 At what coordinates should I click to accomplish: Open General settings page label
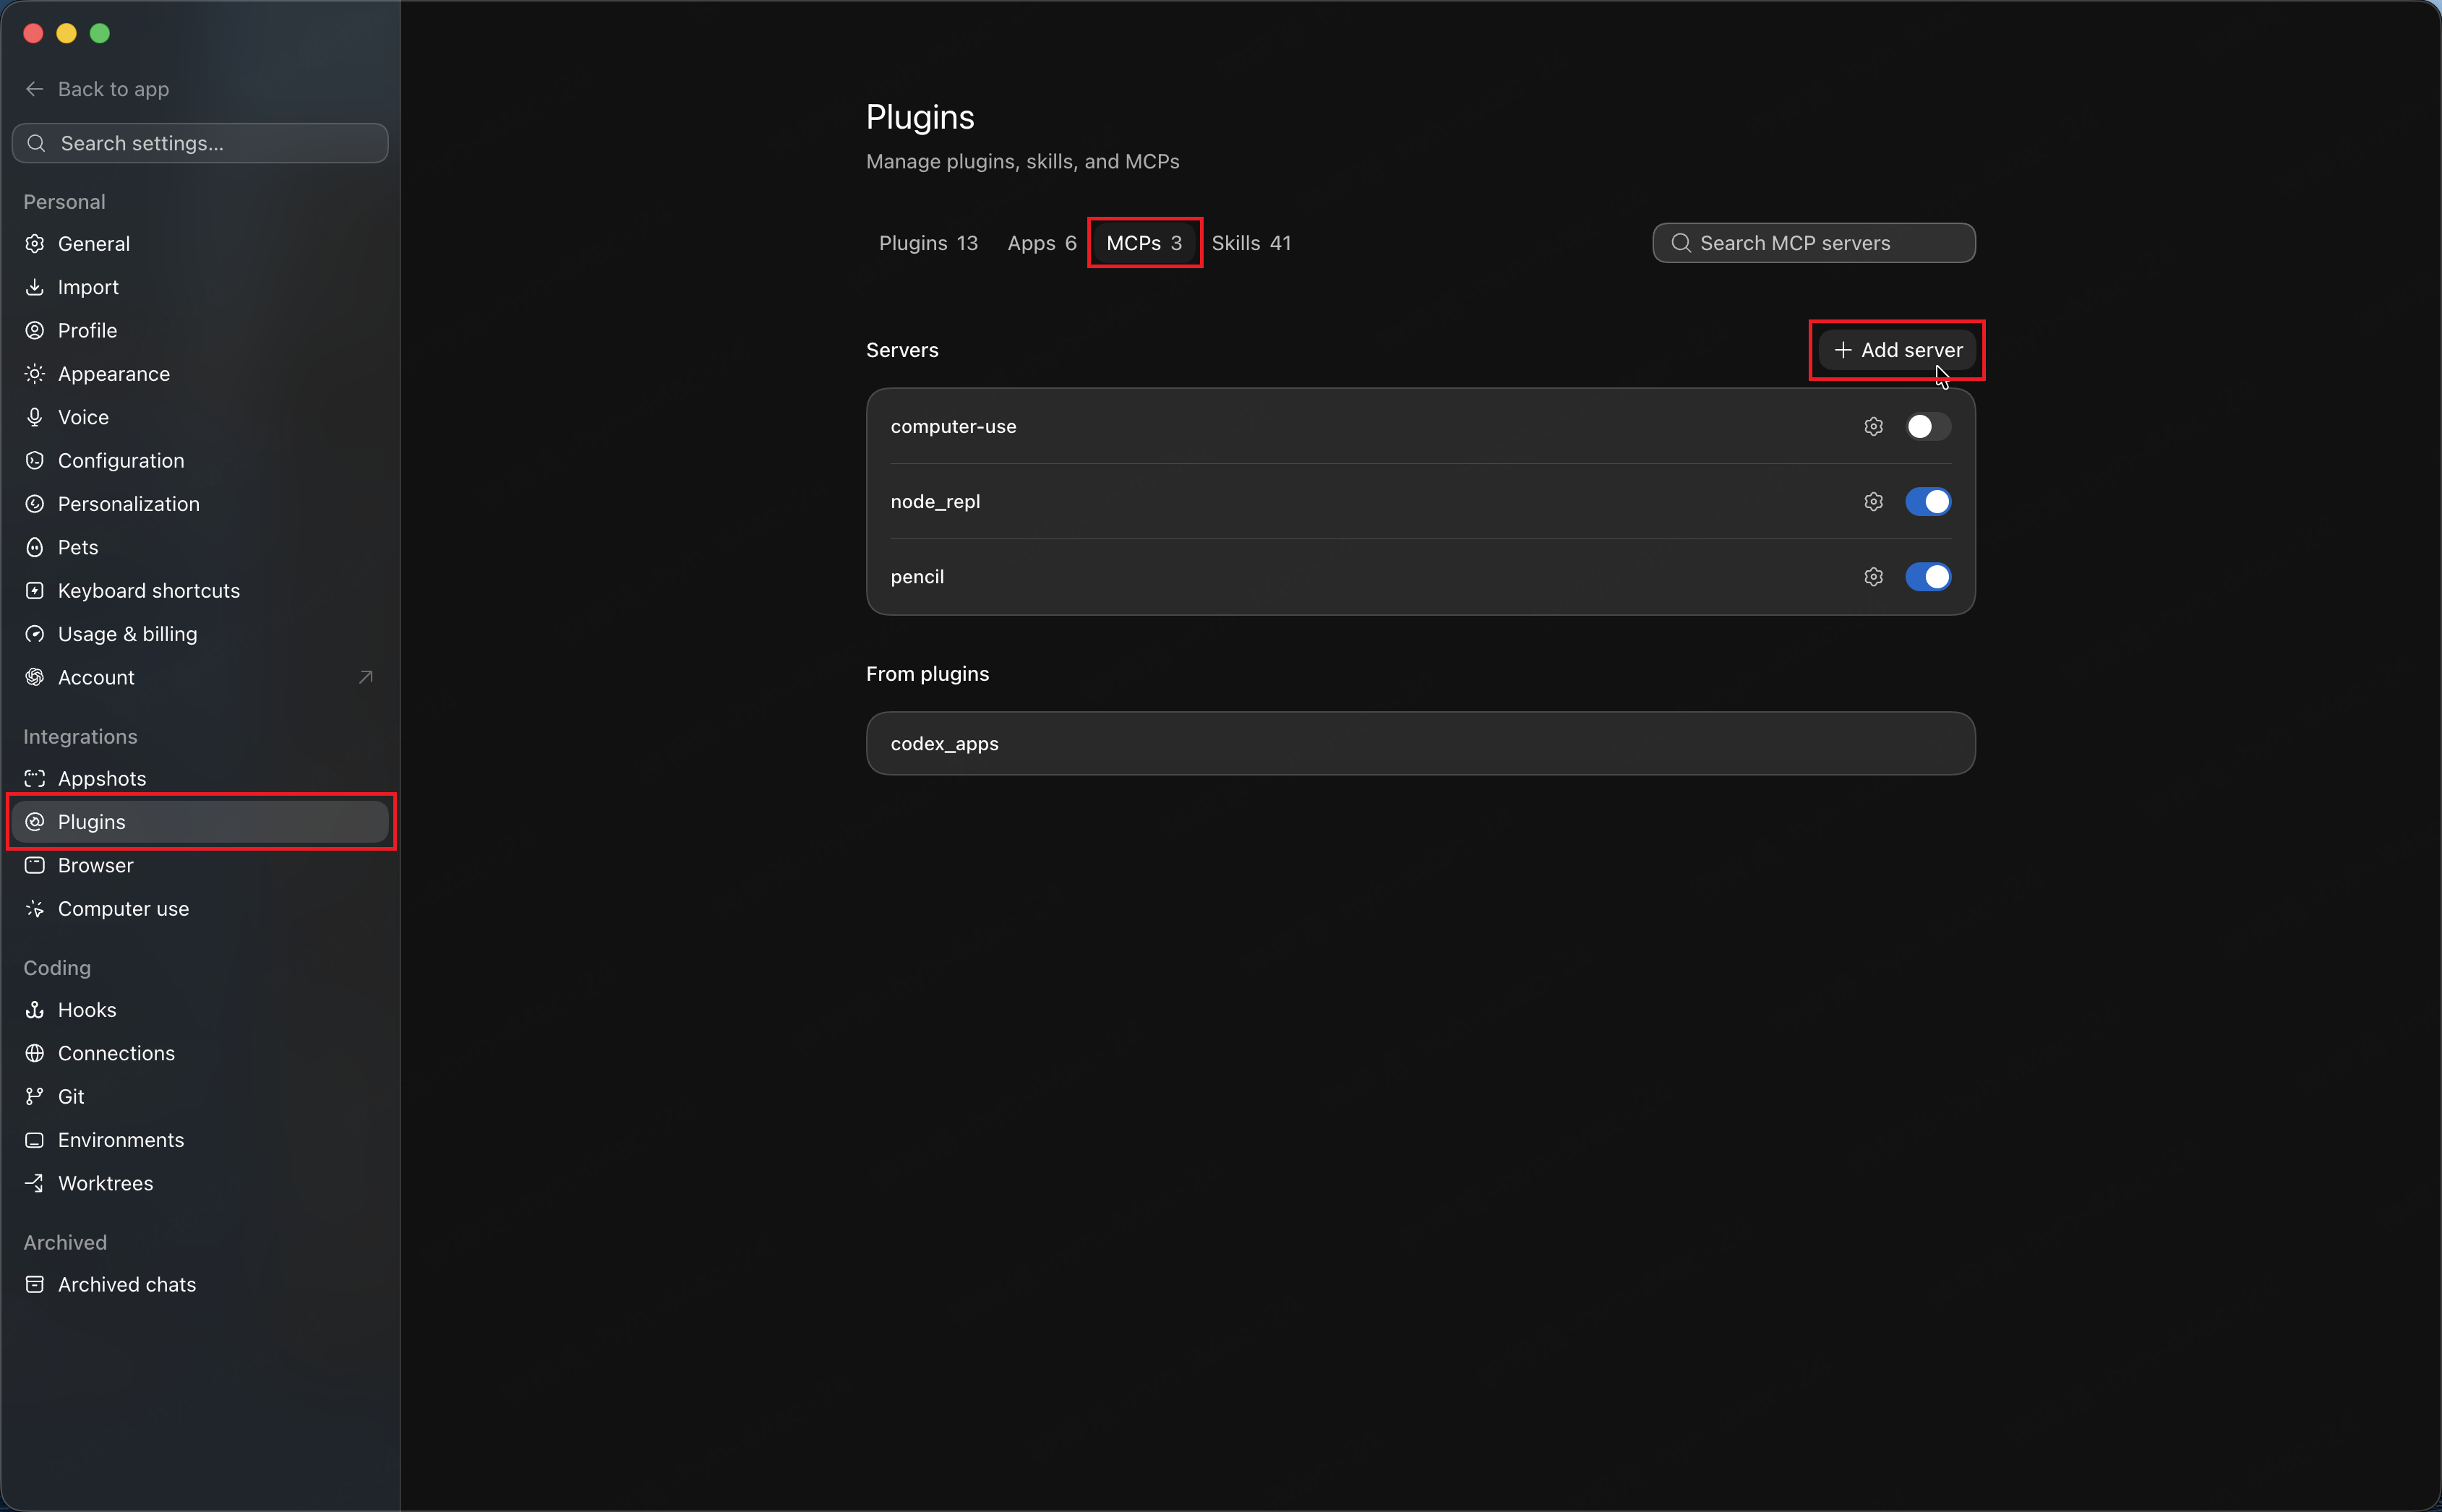[x=94, y=244]
